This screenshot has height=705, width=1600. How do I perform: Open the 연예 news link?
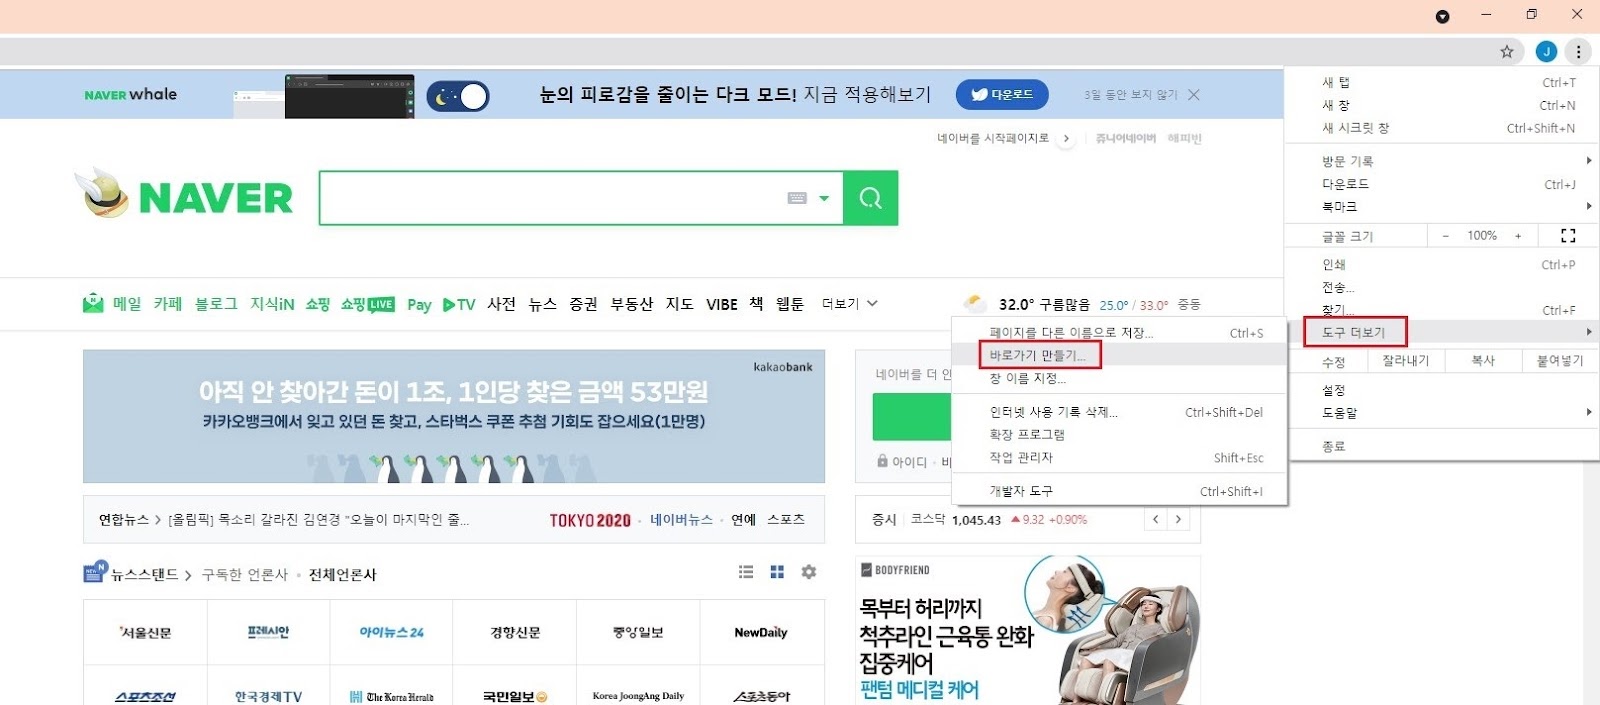pyautogui.click(x=743, y=520)
